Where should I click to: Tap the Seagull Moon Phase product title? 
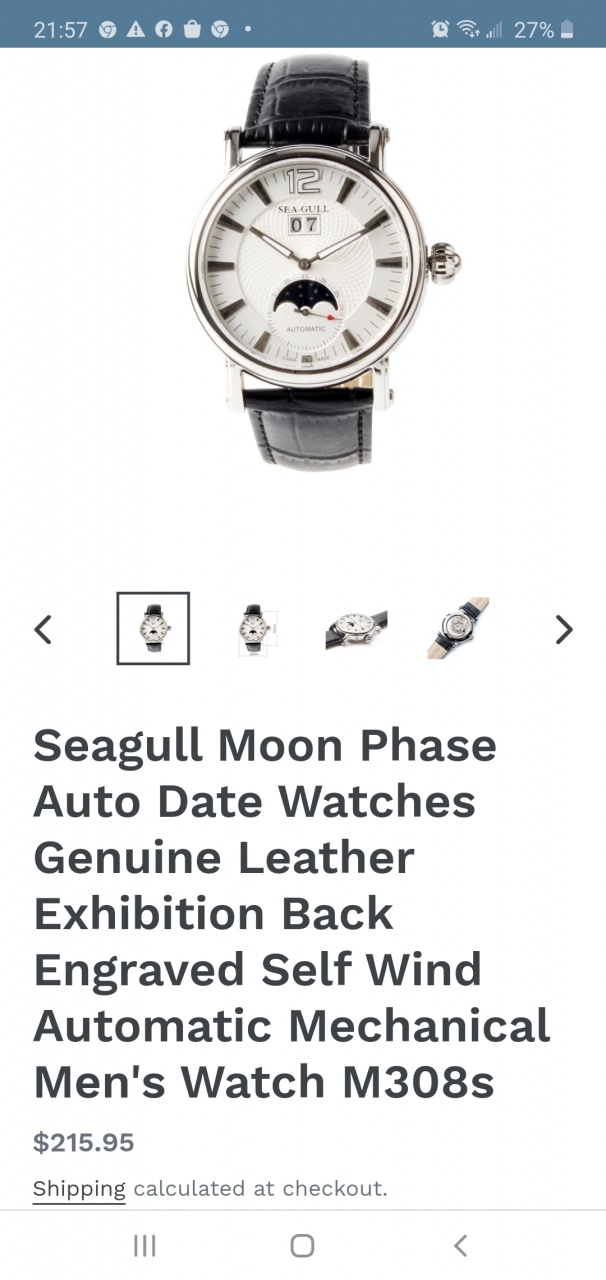tap(292, 914)
